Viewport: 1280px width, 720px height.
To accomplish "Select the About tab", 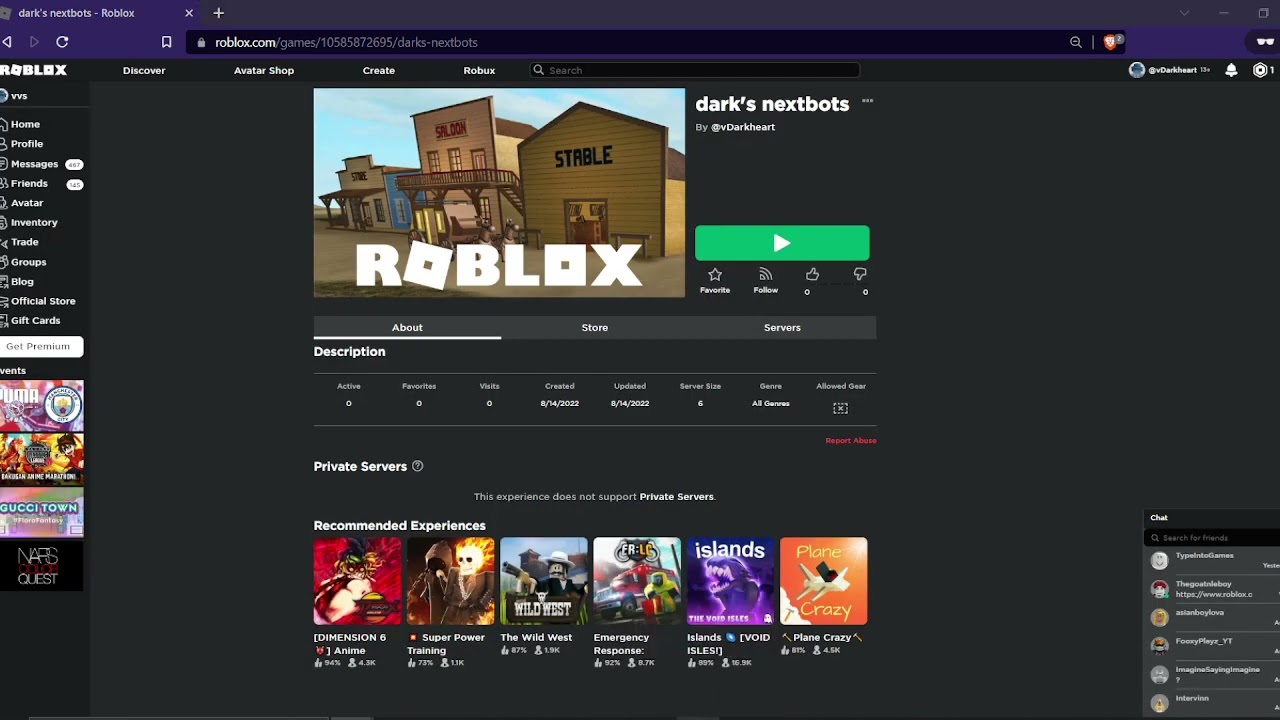I will pos(407,327).
